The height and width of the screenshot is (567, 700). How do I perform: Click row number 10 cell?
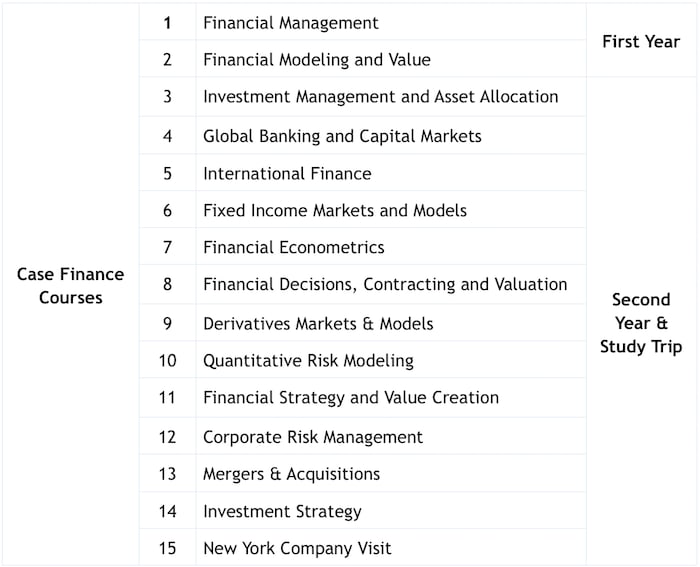pyautogui.click(x=167, y=361)
